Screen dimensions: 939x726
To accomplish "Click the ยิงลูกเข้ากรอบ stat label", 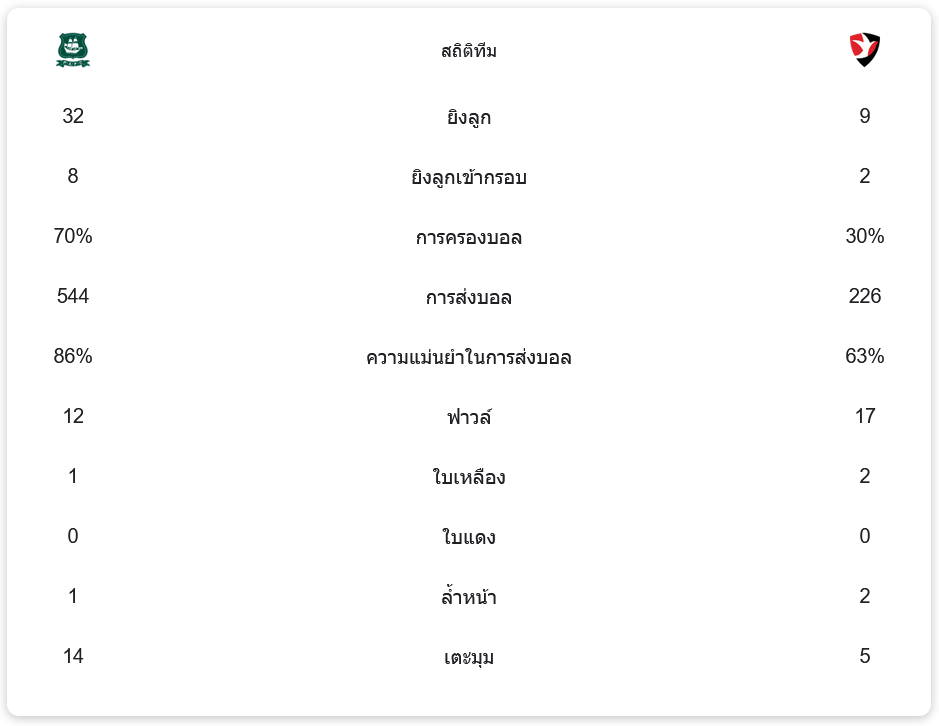I will pos(469,178).
